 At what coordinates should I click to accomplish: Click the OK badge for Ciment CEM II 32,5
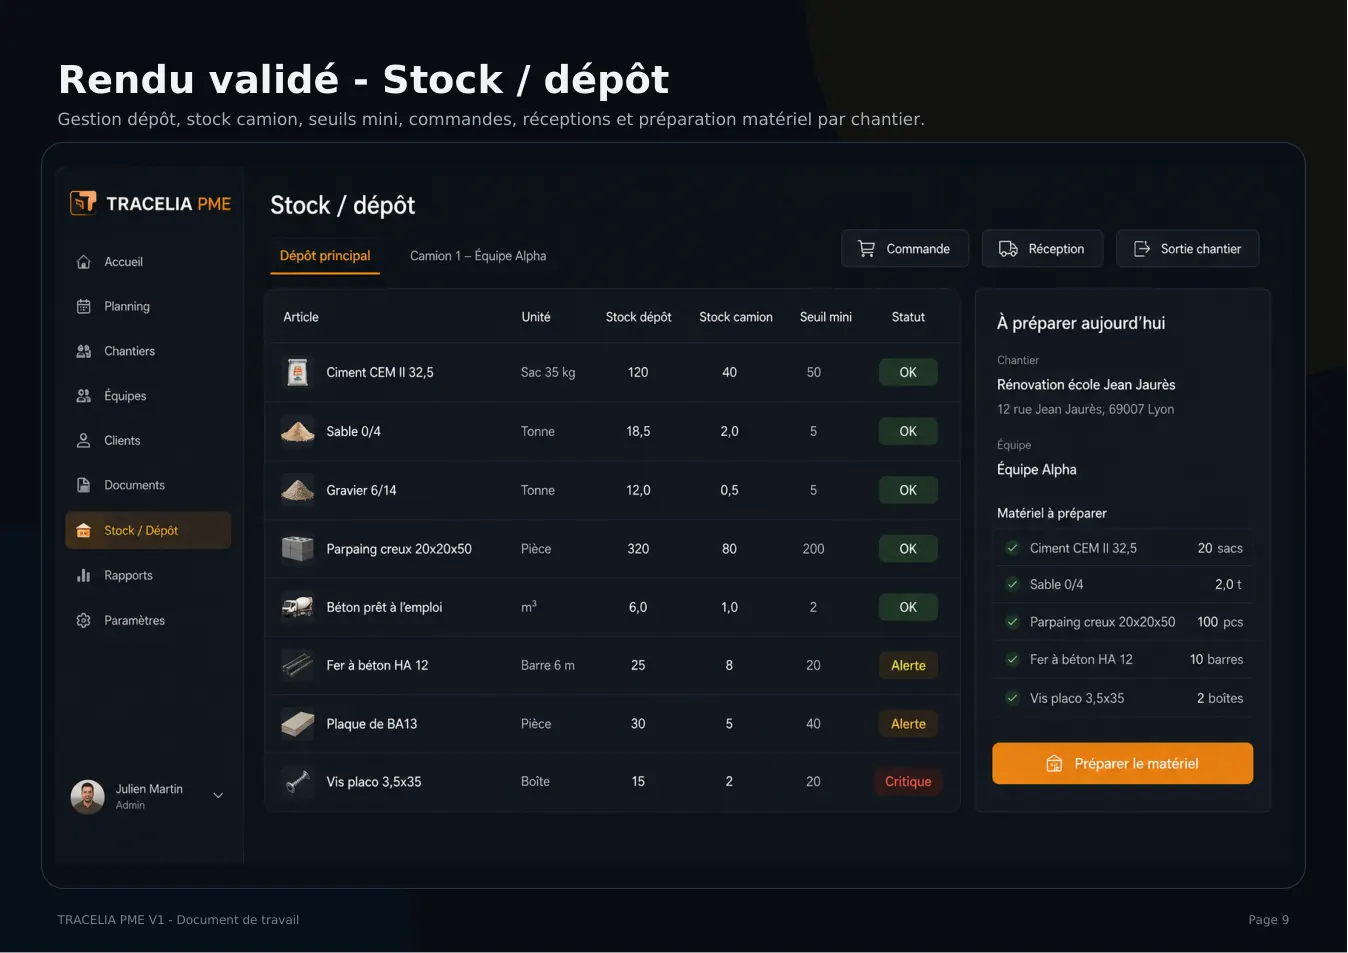click(x=908, y=372)
